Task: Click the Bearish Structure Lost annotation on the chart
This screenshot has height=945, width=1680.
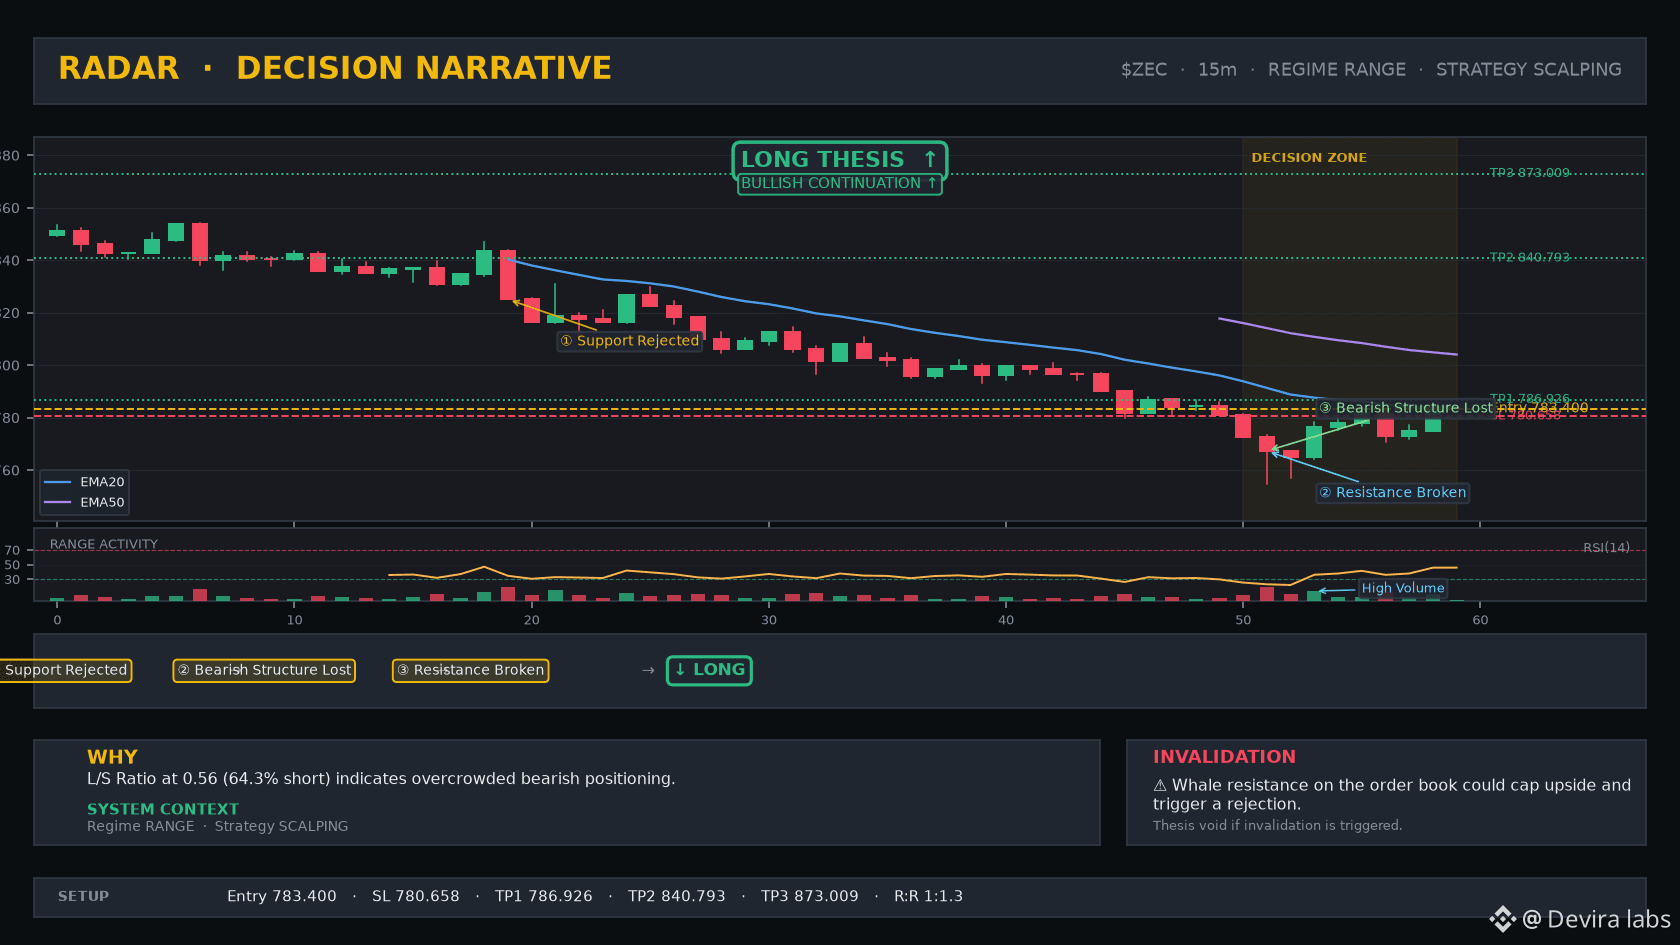Action: 1405,408
